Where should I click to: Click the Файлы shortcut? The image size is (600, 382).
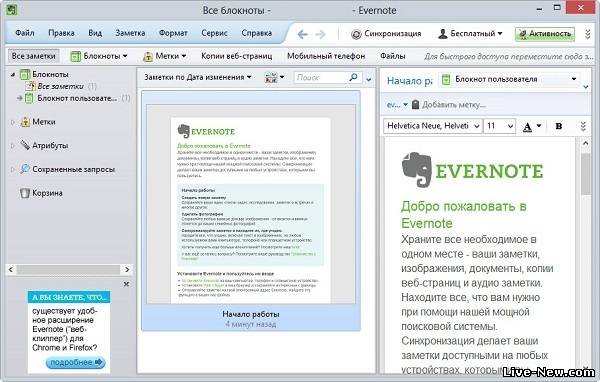393,56
